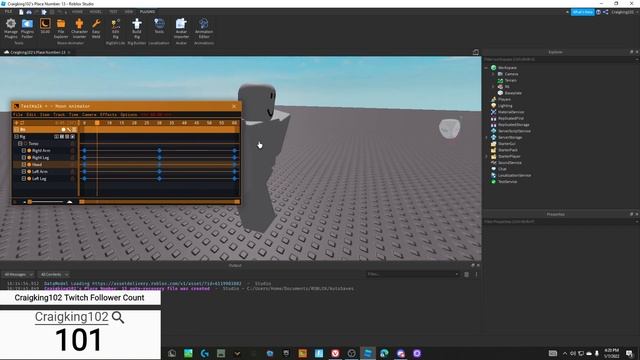The width and height of the screenshot is (640, 360).
Task: Open Microsoft Edge from the taskbar
Action: [x=384, y=353]
